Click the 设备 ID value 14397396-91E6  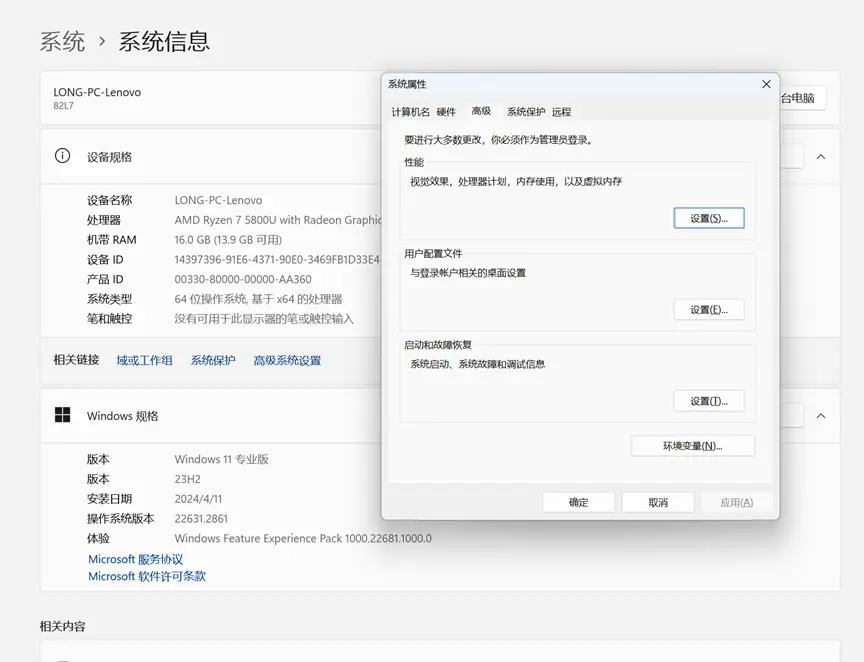tap(277, 260)
